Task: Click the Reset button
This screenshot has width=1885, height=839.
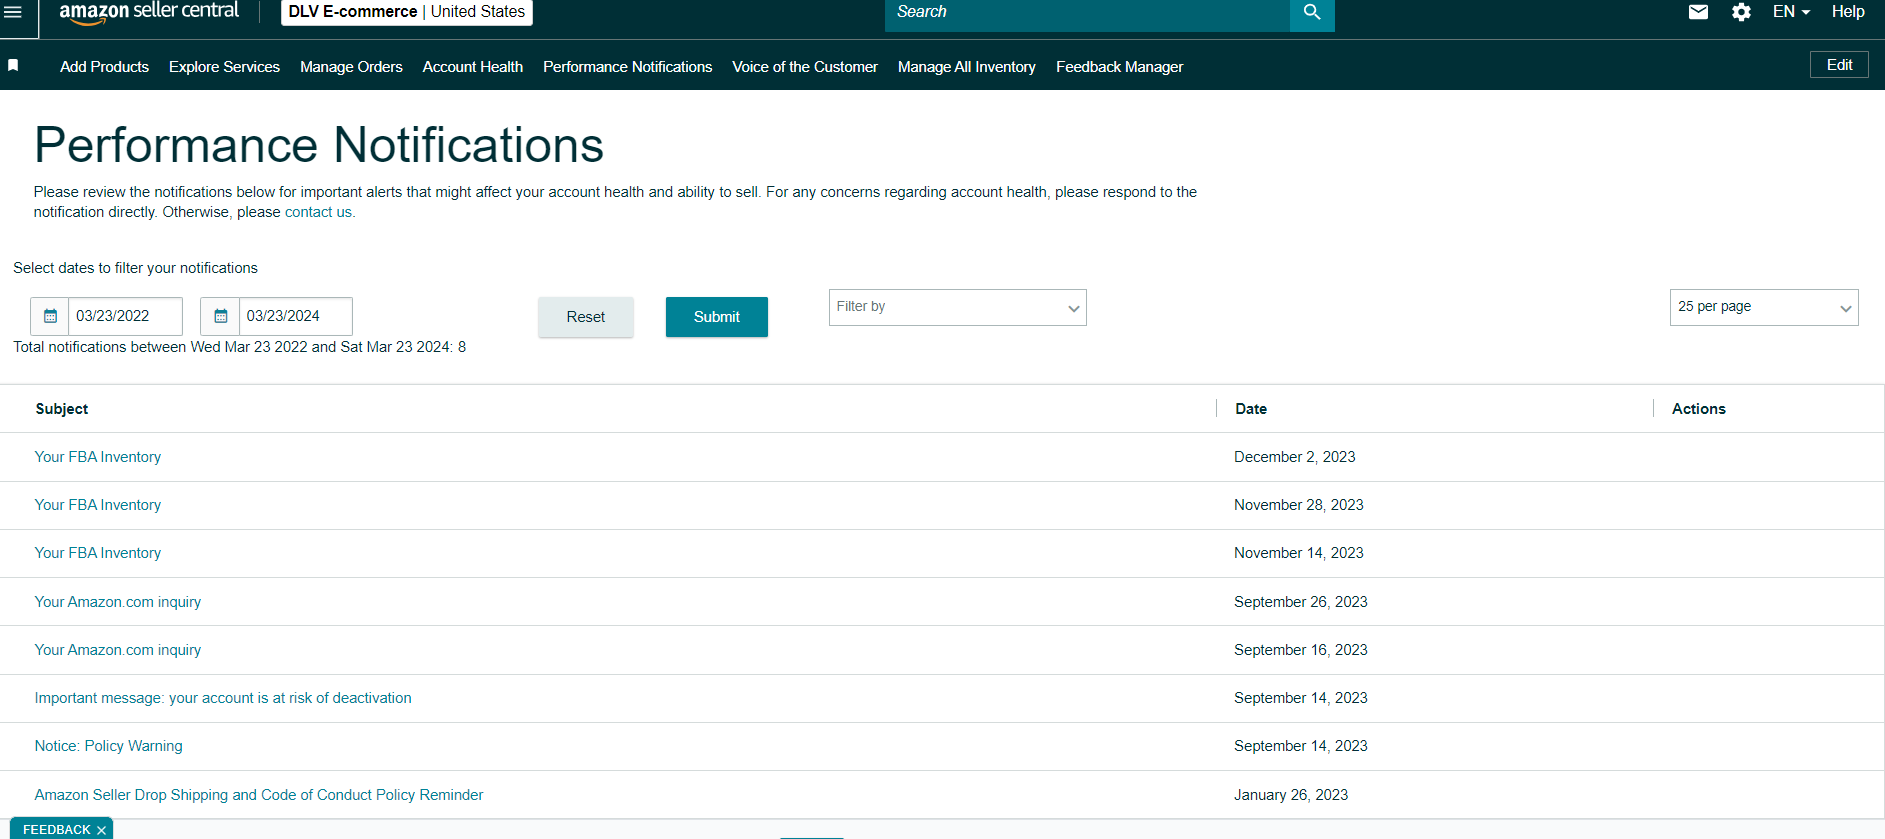Action: [x=586, y=317]
